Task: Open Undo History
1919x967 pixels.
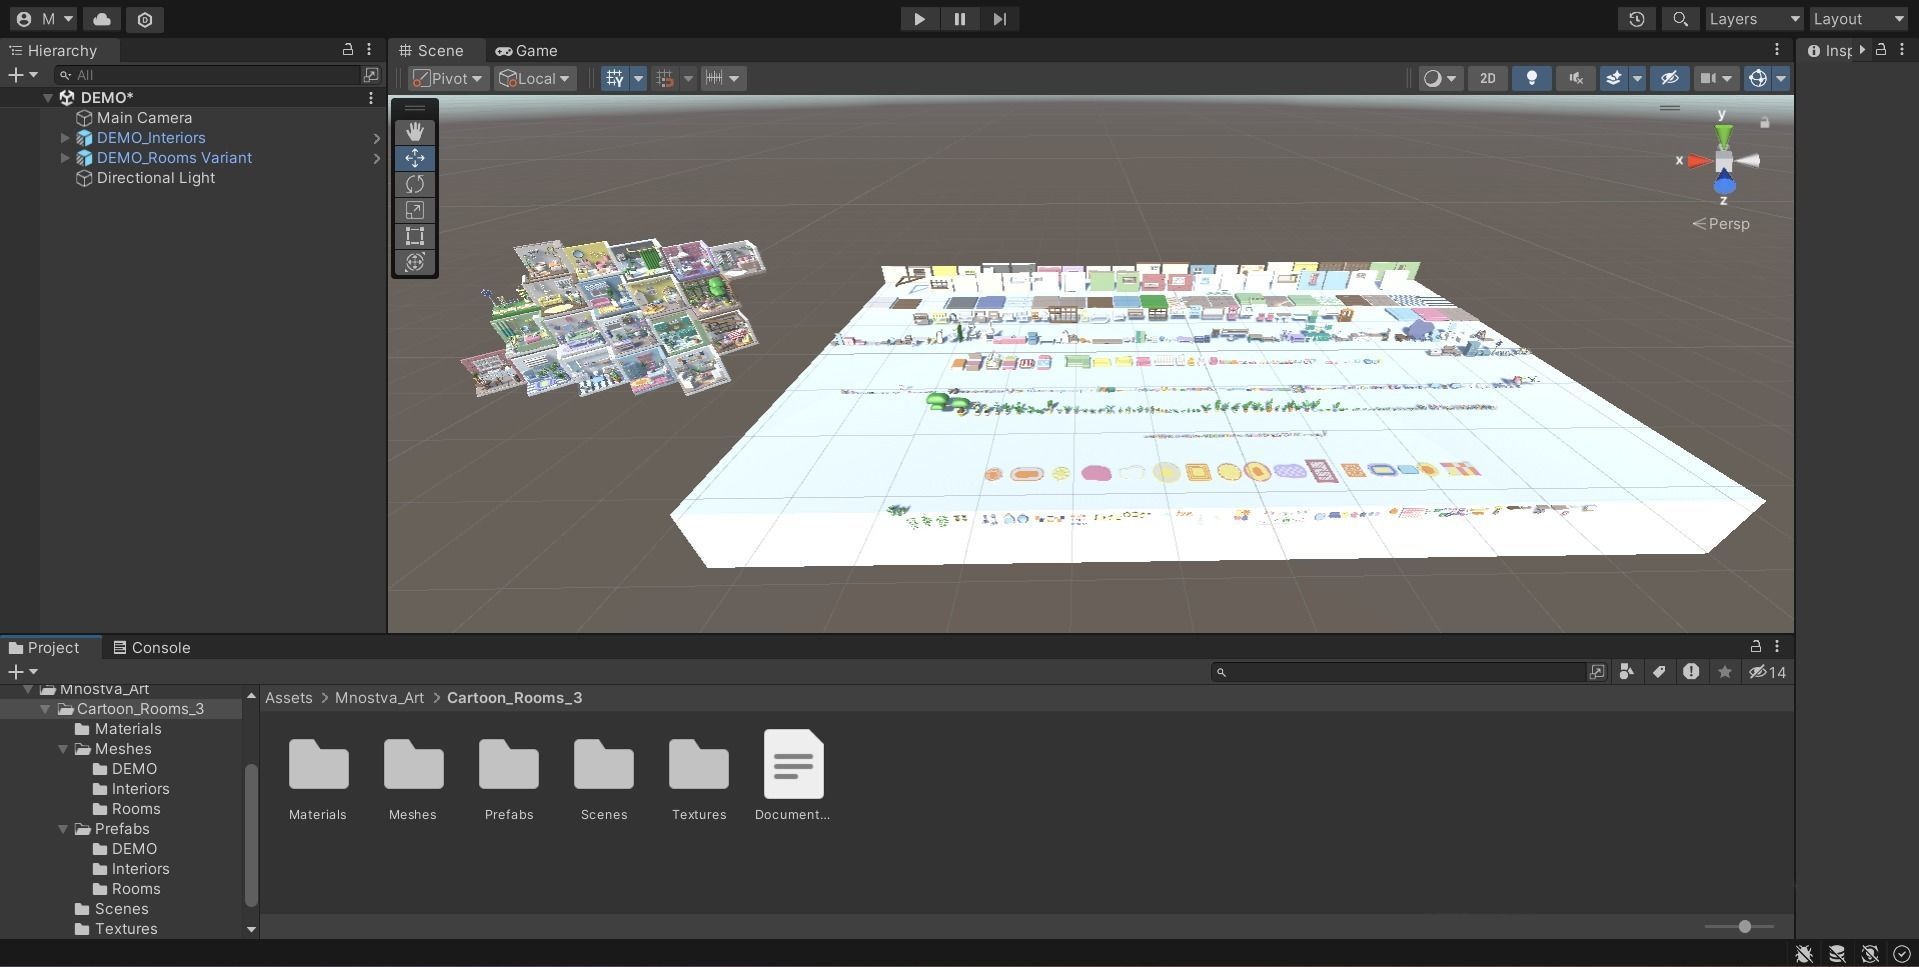Action: pos(1637,19)
